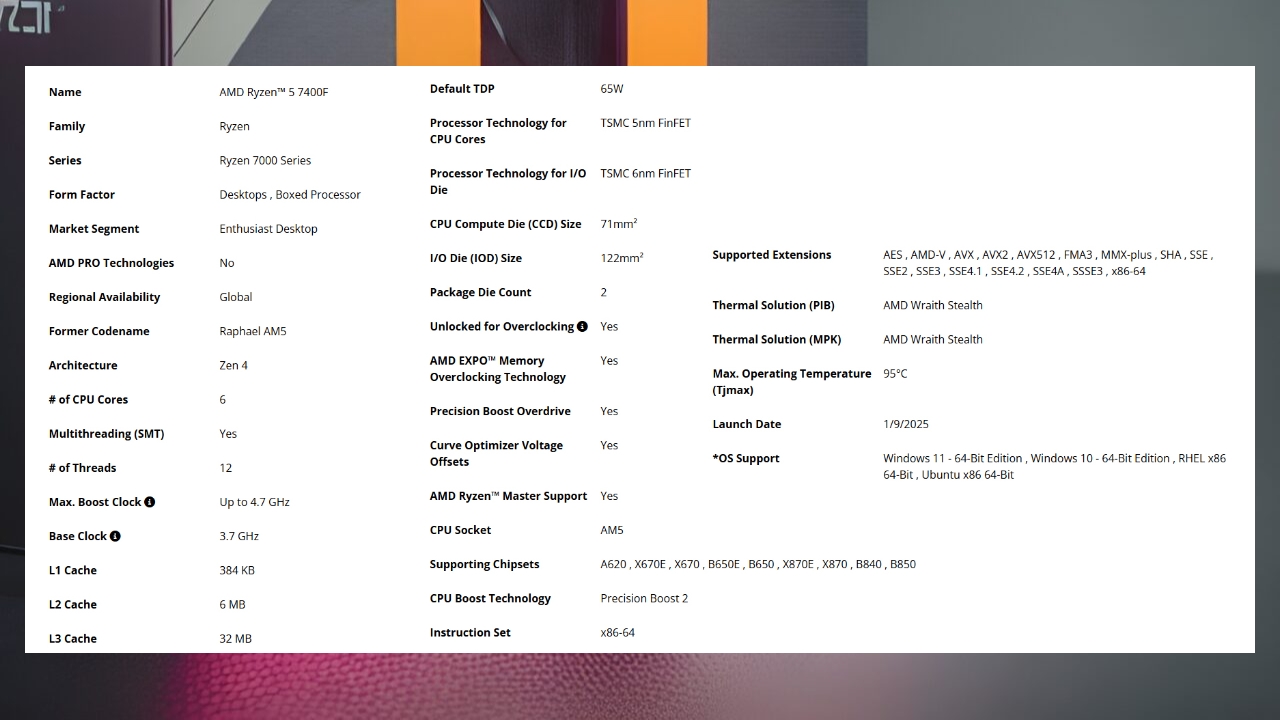Image resolution: width=1280 pixels, height=720 pixels.
Task: Select the processor name AMD Ryzen™ 5 7400F
Action: [x=274, y=92]
